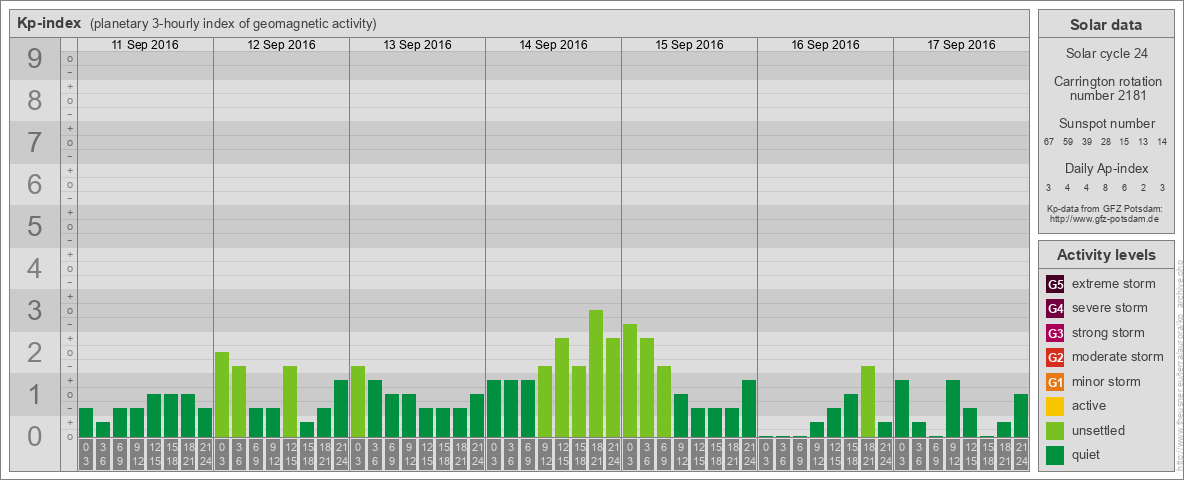
Task: Click the dark green quiet swatch
Action: (1055, 454)
